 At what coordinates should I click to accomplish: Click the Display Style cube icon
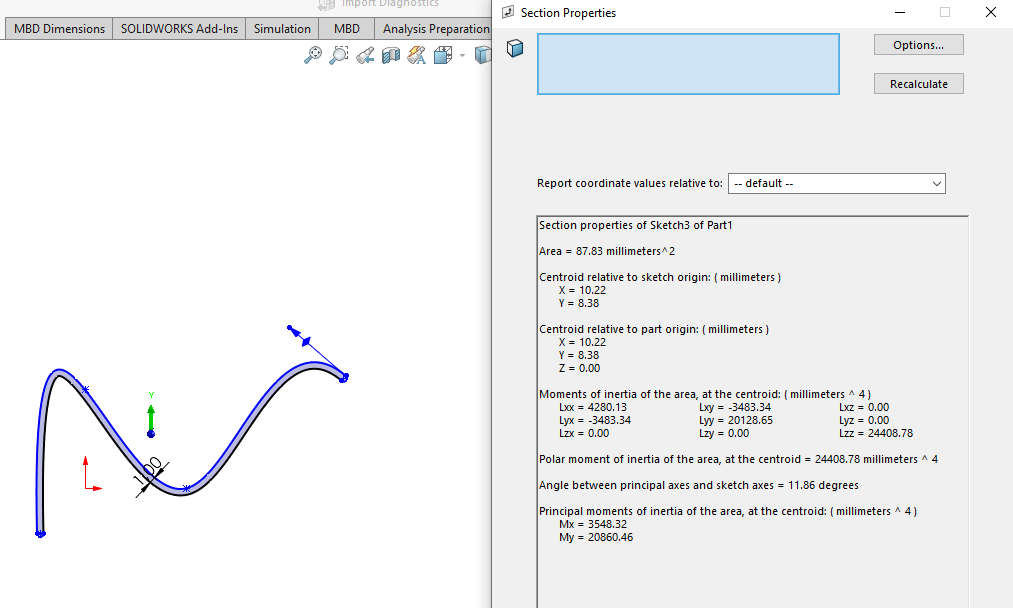click(x=483, y=56)
